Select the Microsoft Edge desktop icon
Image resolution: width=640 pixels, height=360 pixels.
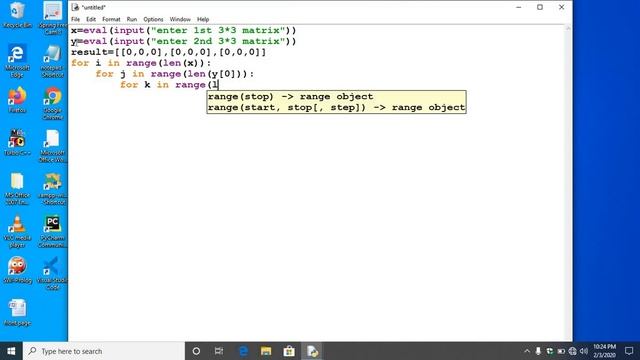tap(17, 61)
